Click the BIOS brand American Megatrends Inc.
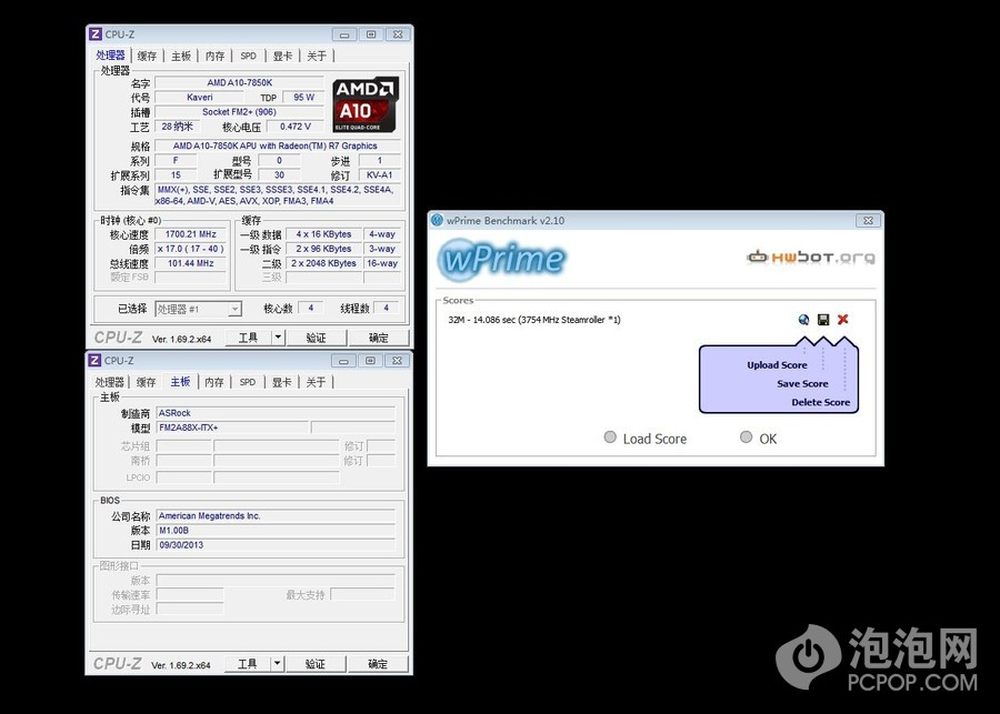 276,516
